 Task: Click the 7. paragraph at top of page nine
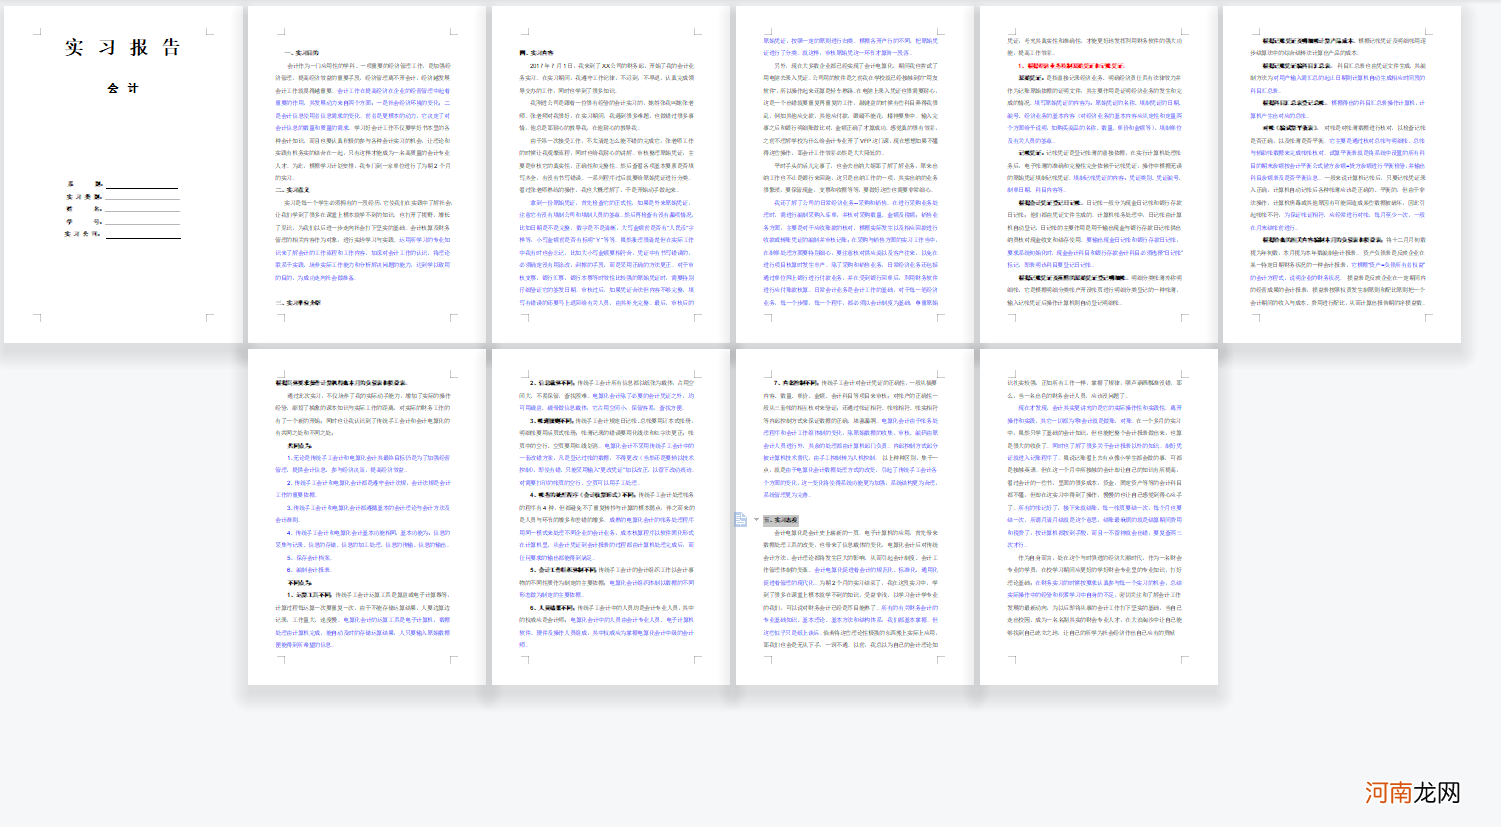[x=852, y=438]
